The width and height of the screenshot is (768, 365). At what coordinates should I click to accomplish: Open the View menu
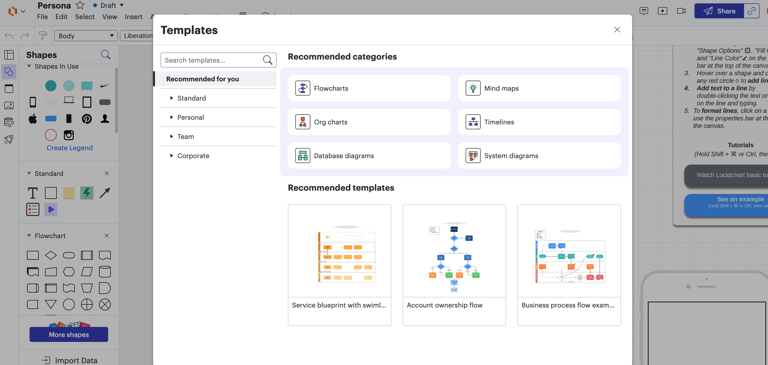point(110,17)
